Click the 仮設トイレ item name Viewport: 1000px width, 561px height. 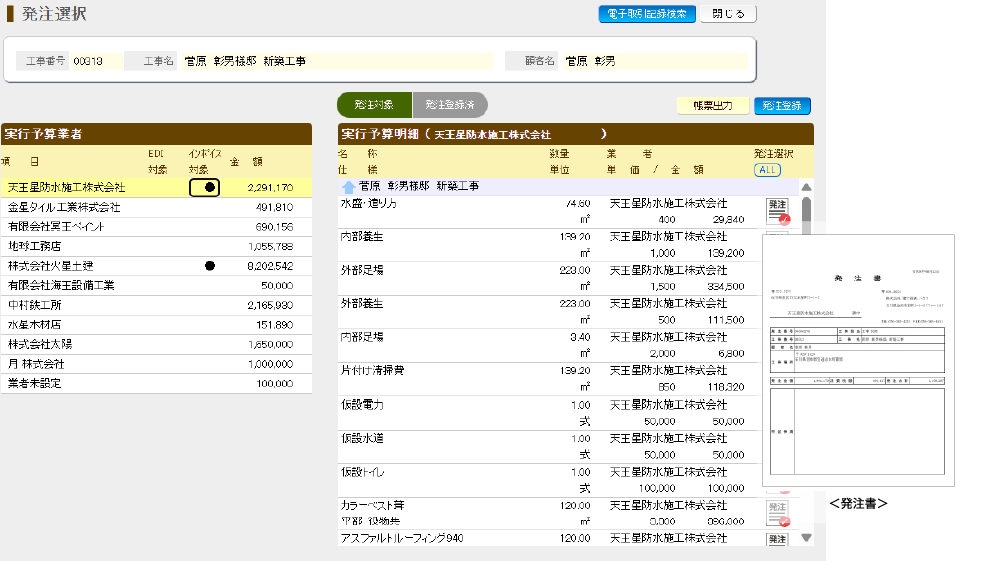tap(362, 472)
